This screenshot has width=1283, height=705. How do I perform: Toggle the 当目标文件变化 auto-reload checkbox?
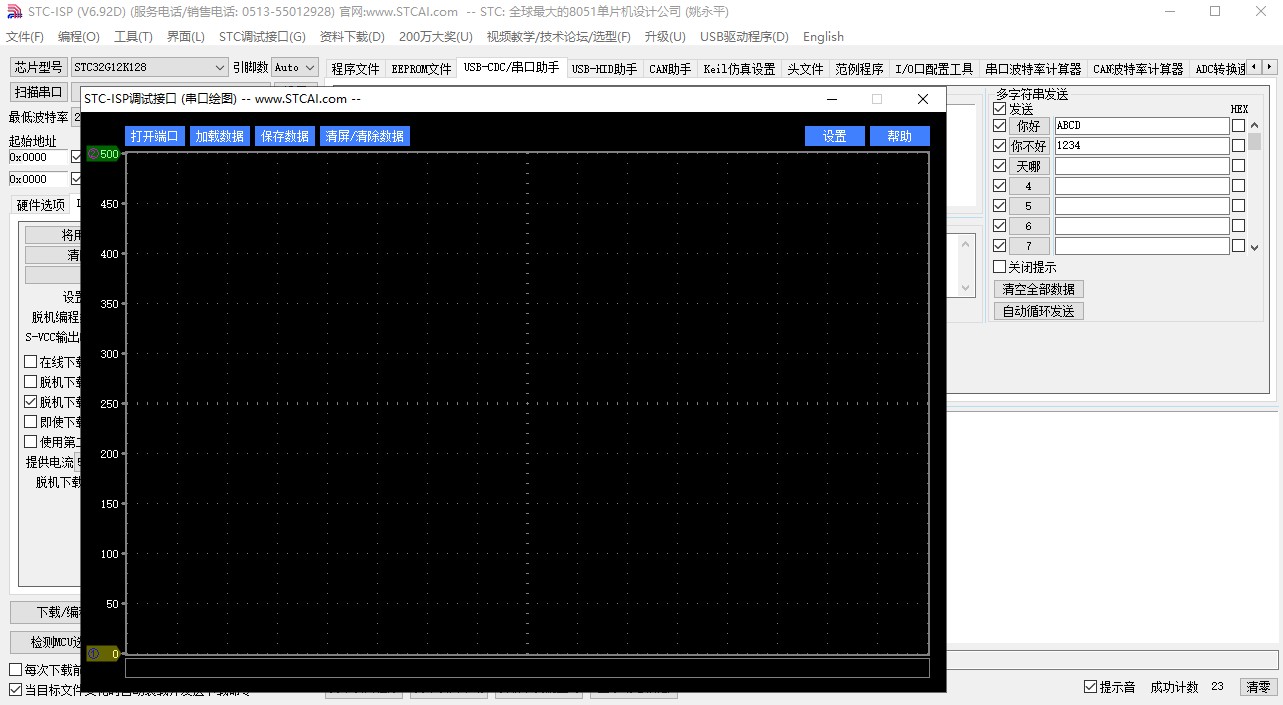click(15, 690)
